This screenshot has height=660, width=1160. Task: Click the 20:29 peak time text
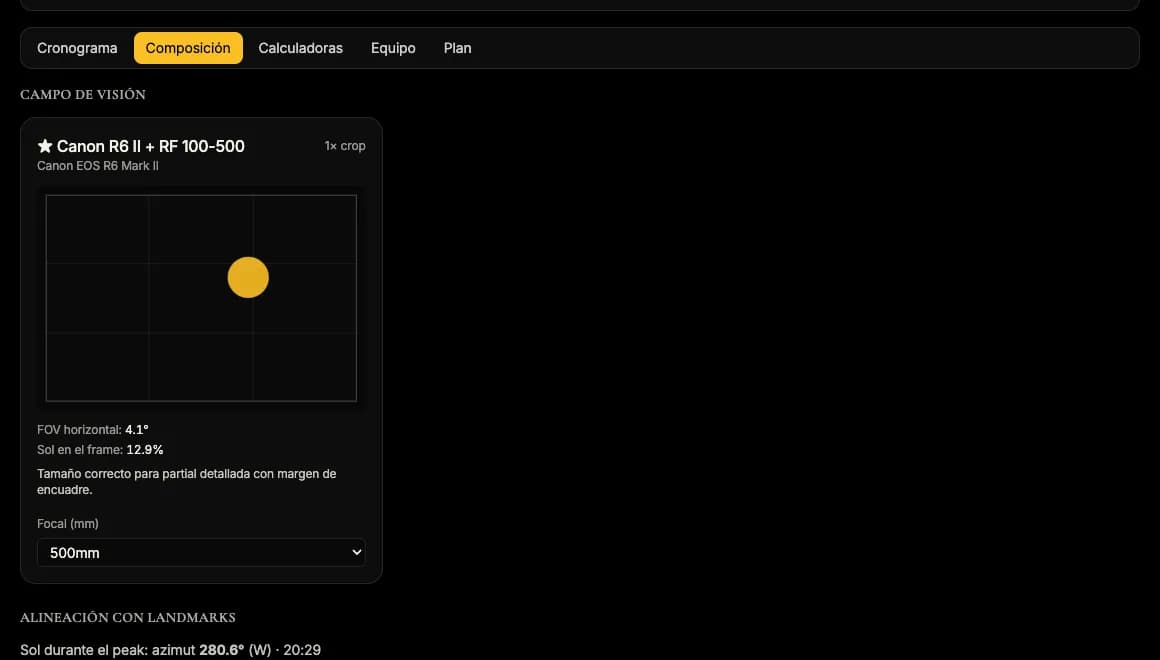click(302, 650)
